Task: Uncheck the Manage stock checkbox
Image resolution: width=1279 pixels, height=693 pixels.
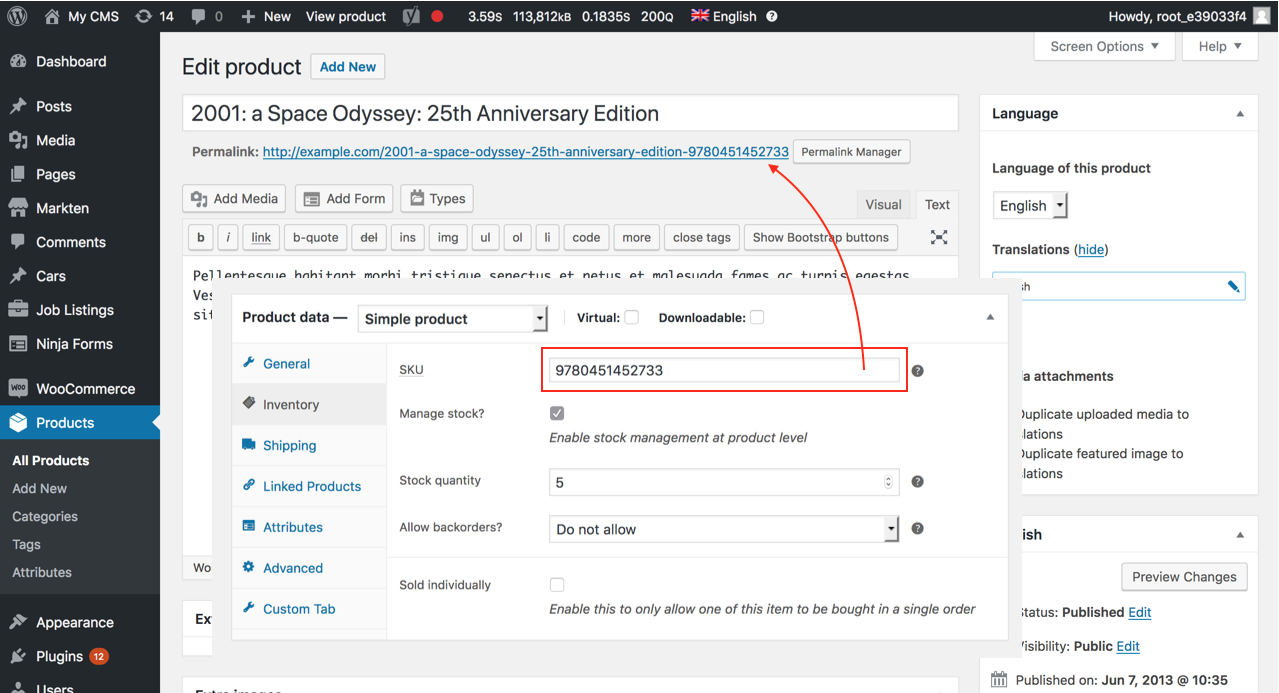Action: (557, 413)
